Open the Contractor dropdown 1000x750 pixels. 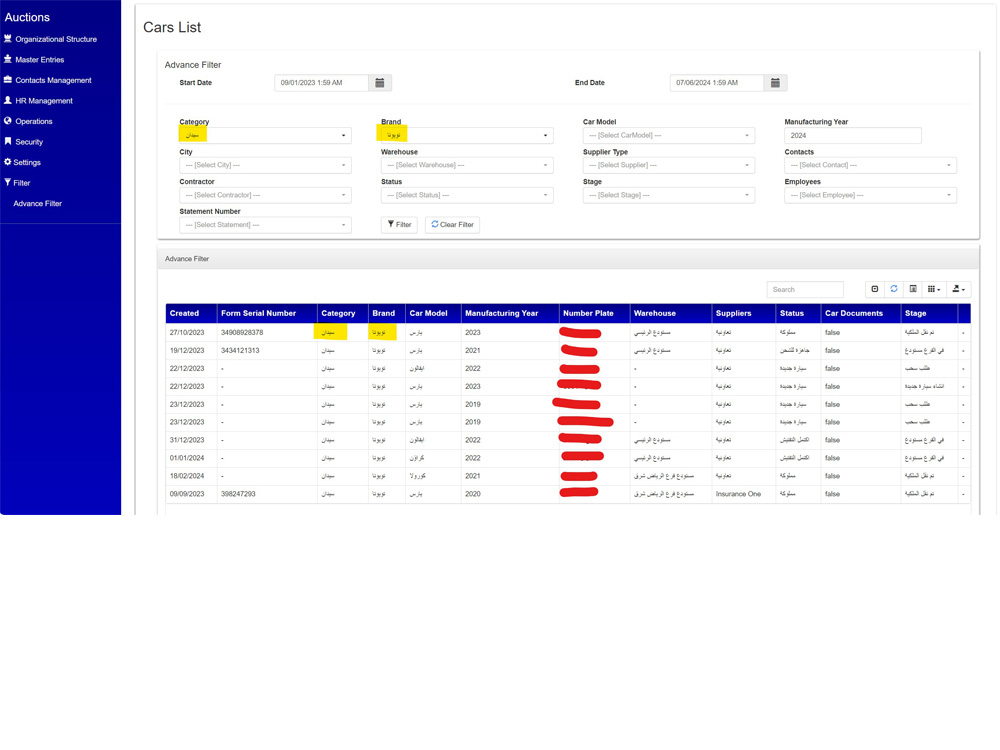265,195
